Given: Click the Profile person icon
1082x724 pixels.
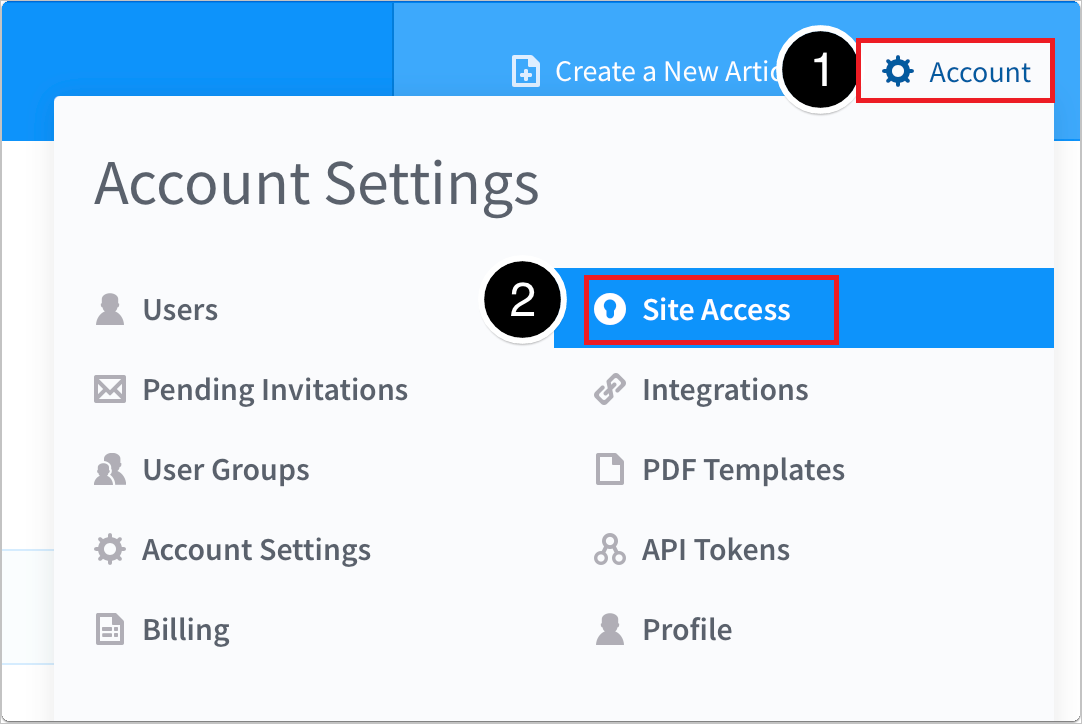Looking at the screenshot, I should (x=610, y=629).
